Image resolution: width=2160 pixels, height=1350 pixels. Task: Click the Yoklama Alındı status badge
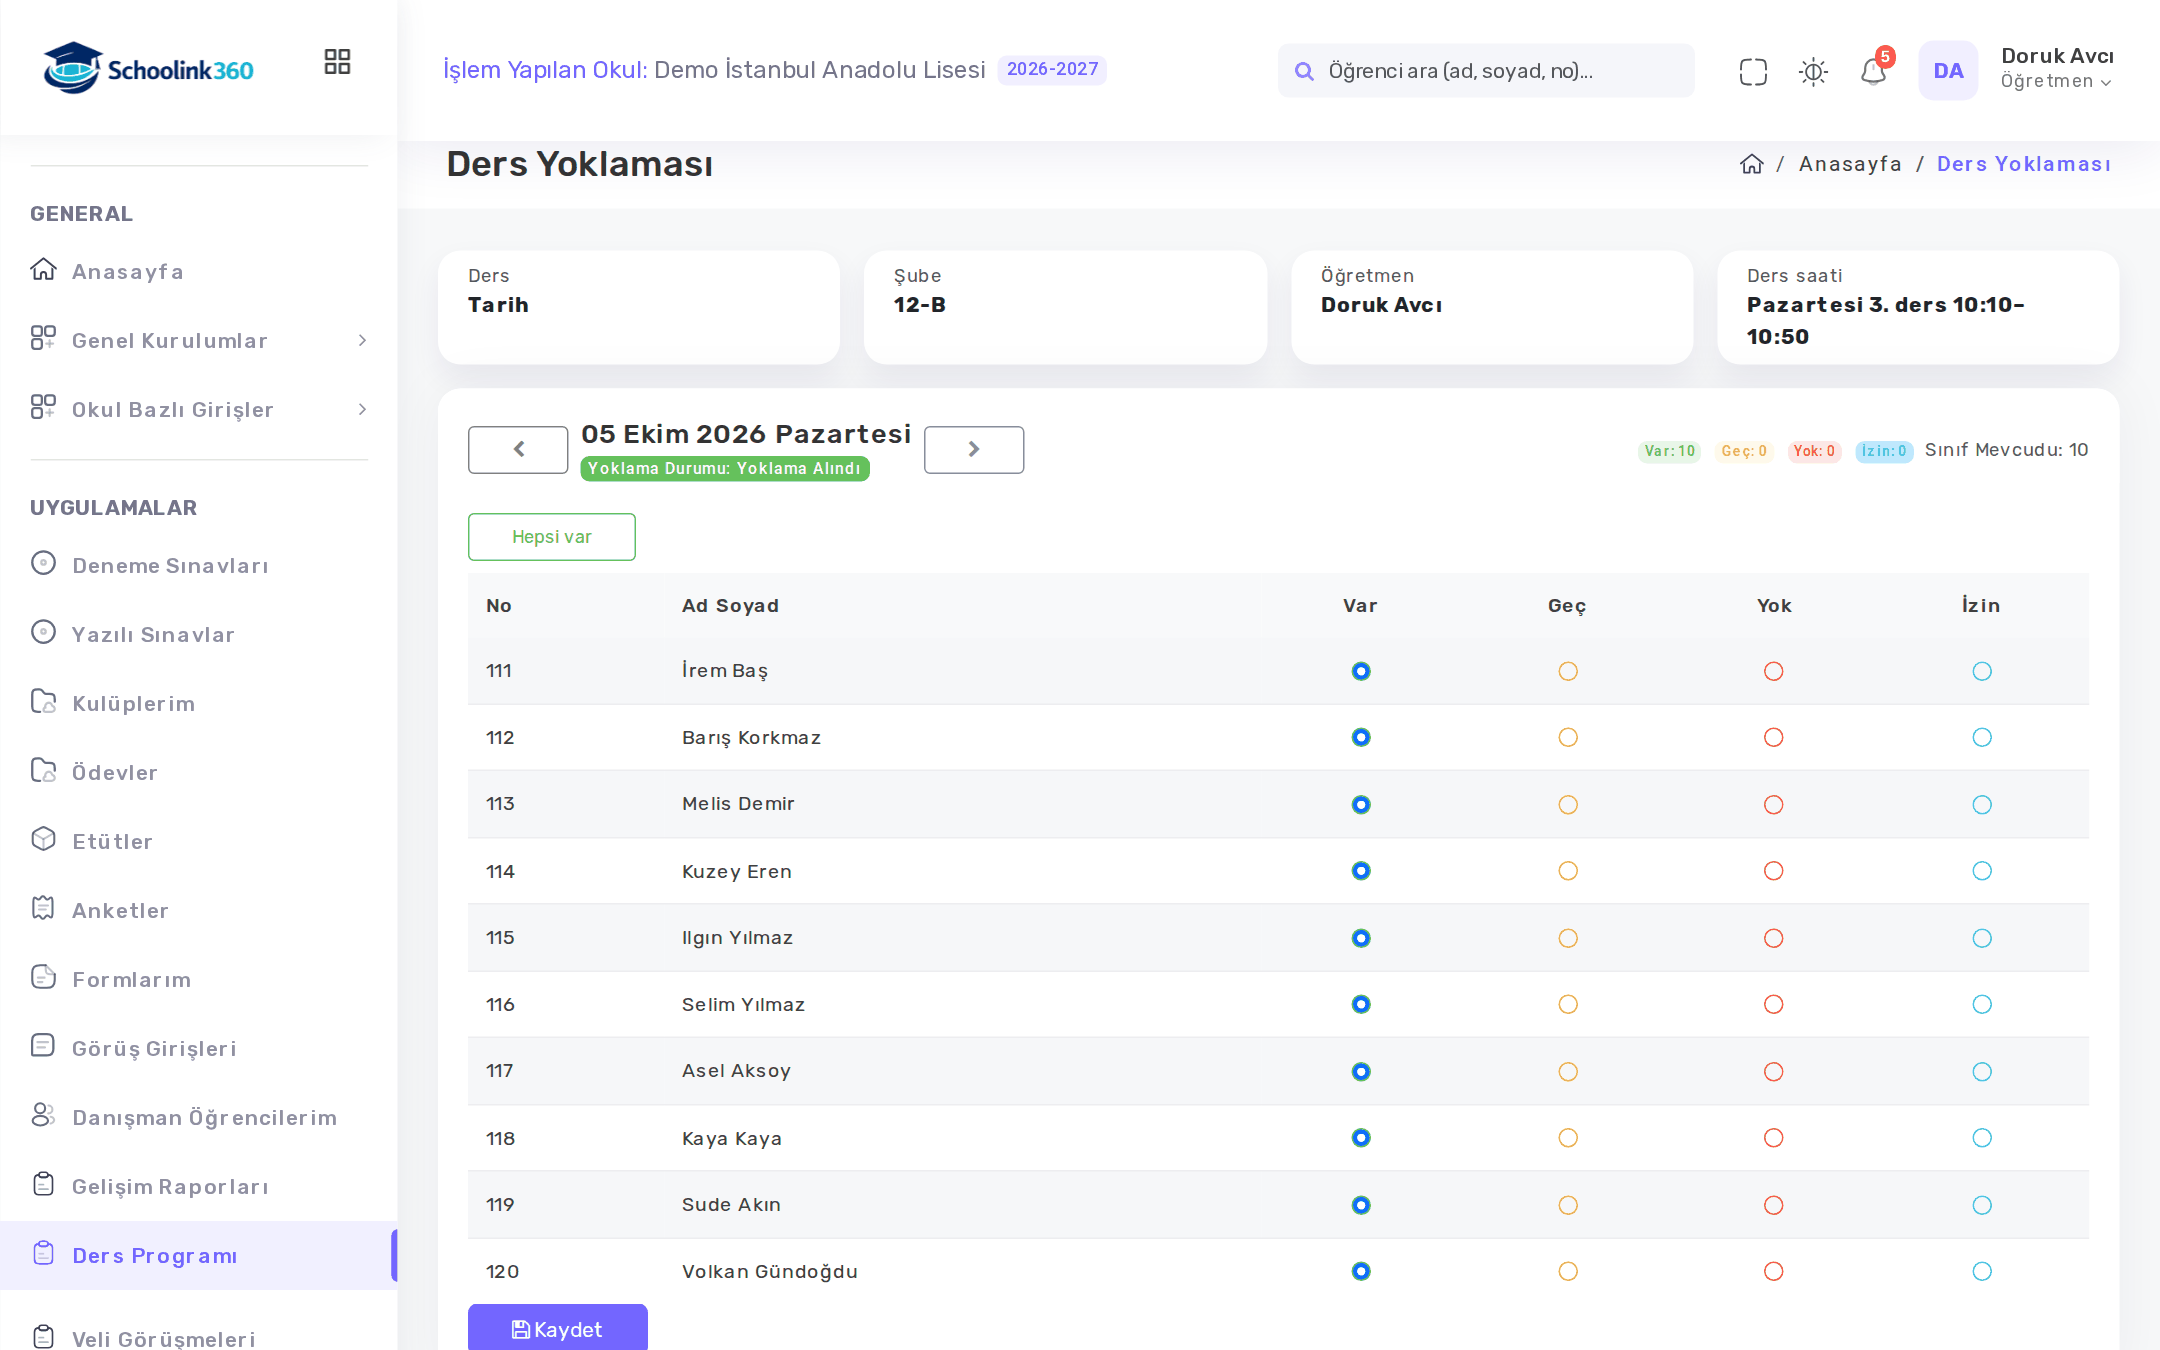pyautogui.click(x=725, y=468)
